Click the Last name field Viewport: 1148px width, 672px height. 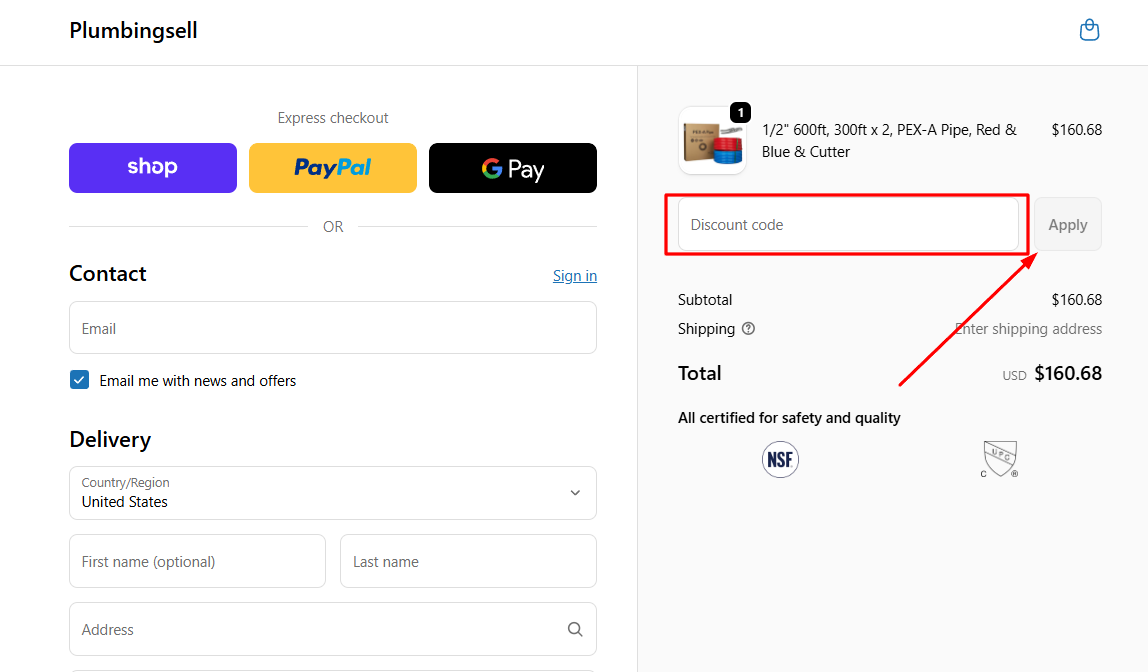(469, 561)
